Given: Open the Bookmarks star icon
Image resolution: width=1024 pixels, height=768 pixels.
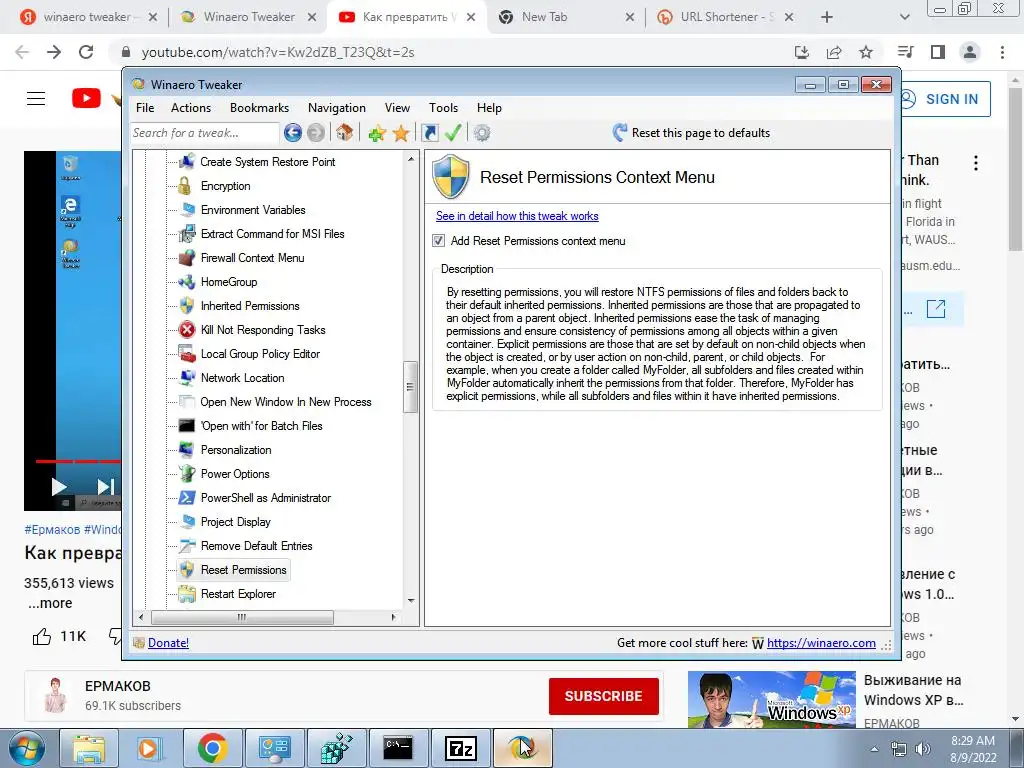Looking at the screenshot, I should point(401,133).
